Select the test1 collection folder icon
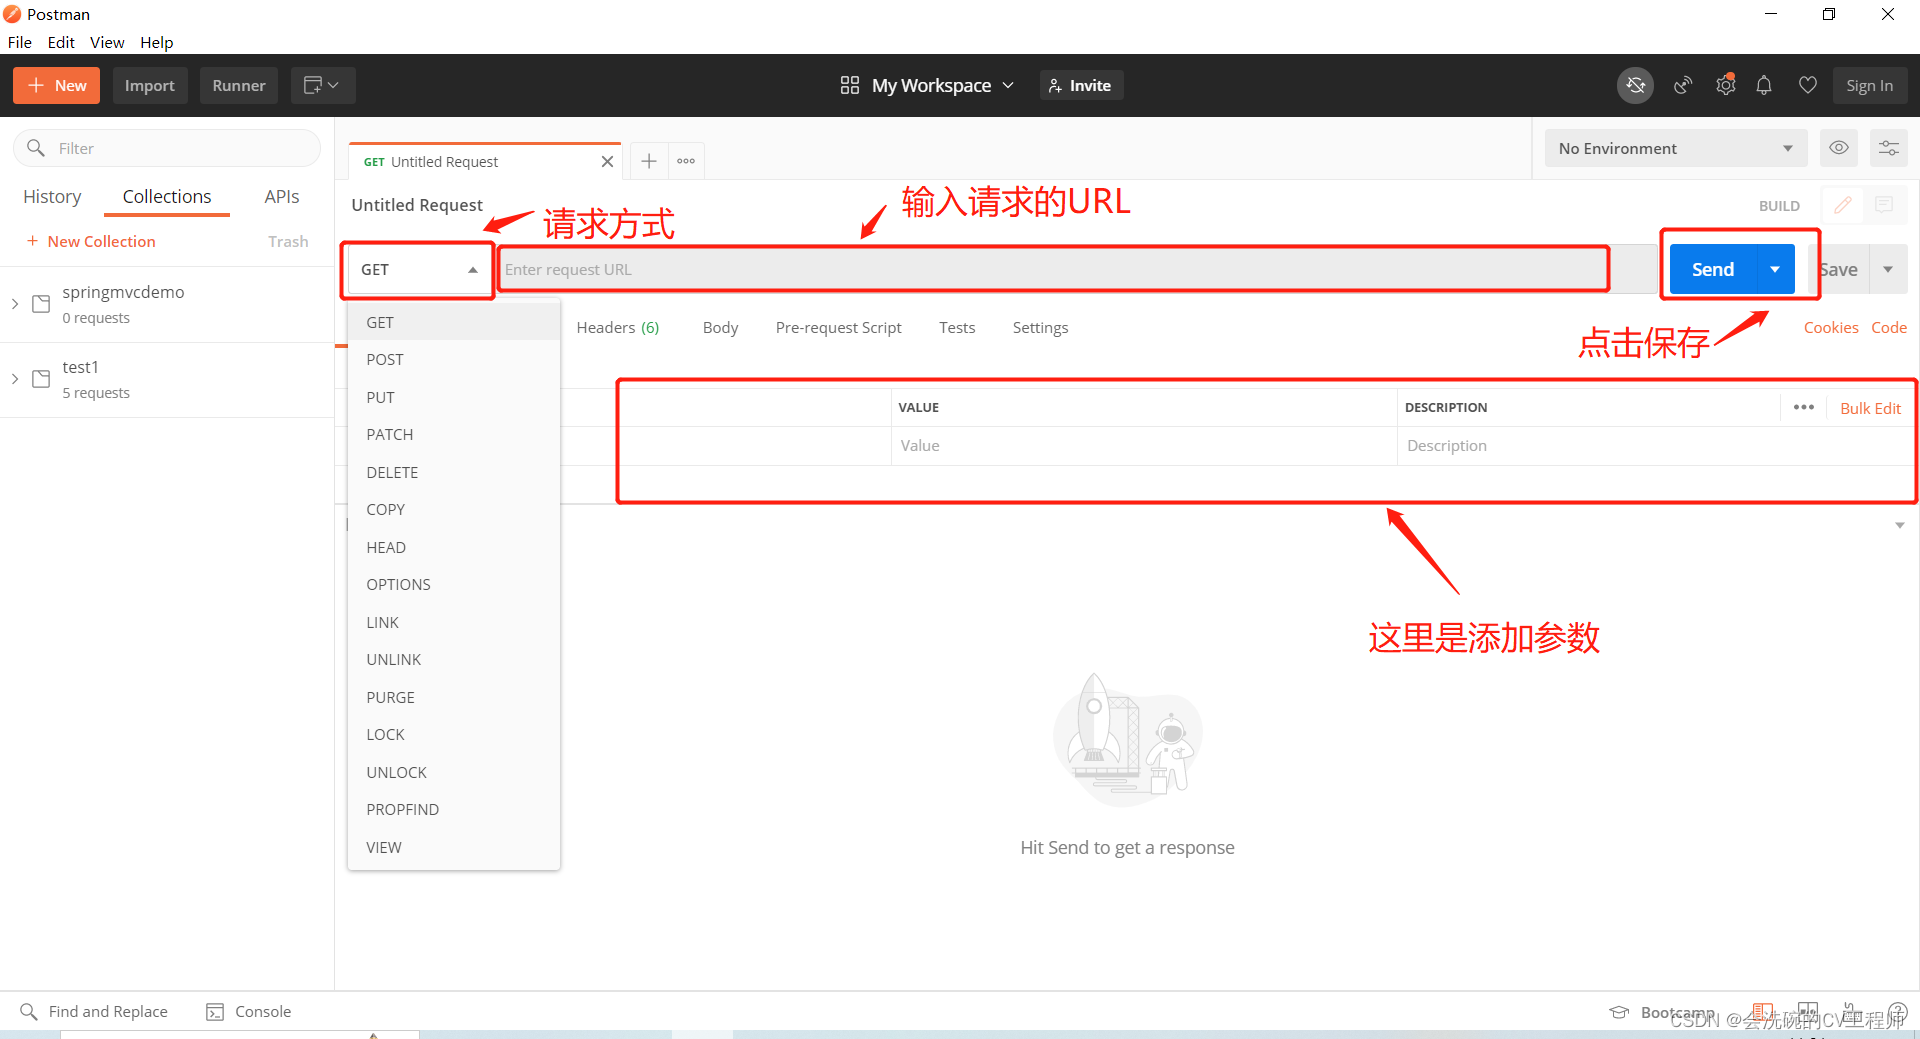1920x1039 pixels. [42, 379]
